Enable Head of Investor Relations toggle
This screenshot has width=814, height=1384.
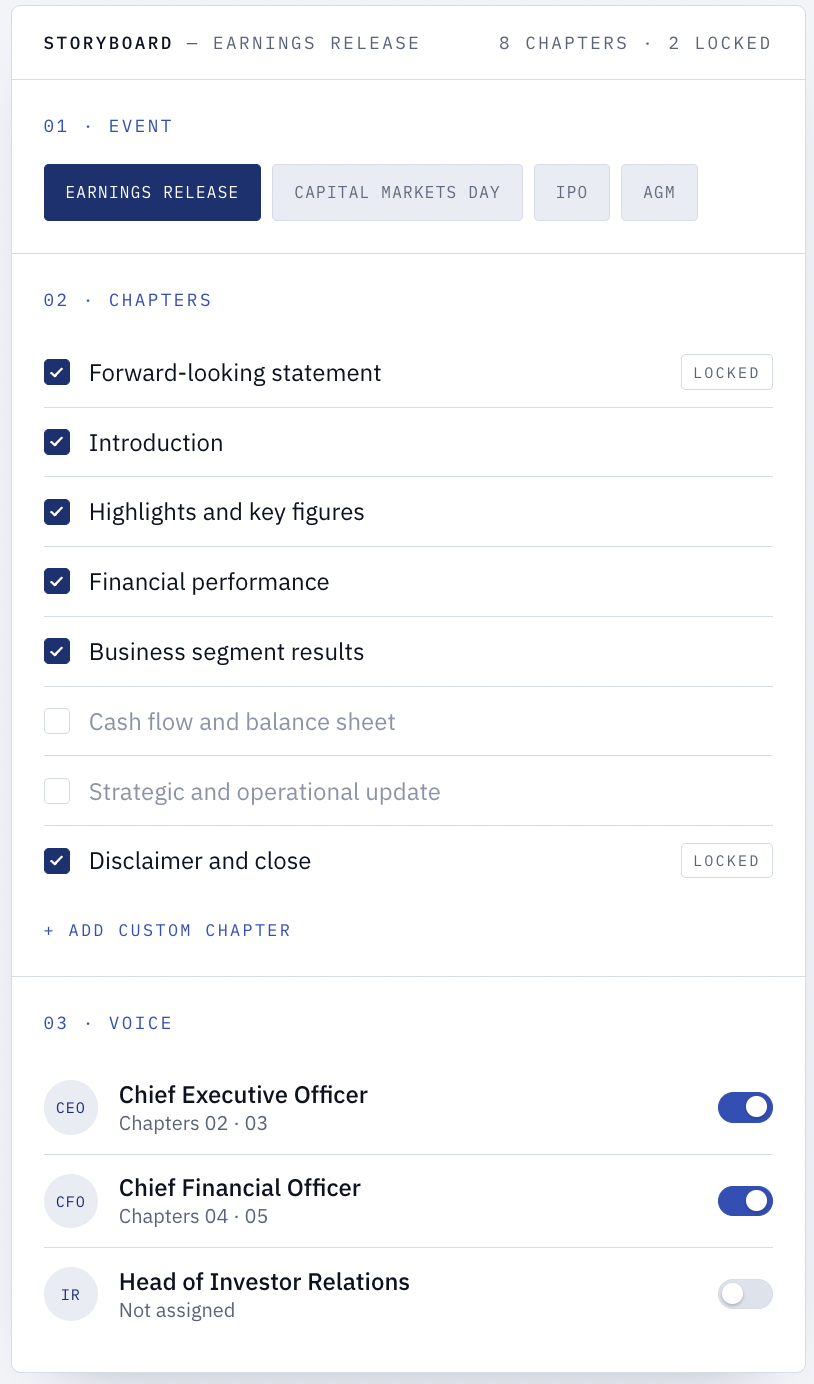click(x=745, y=1294)
